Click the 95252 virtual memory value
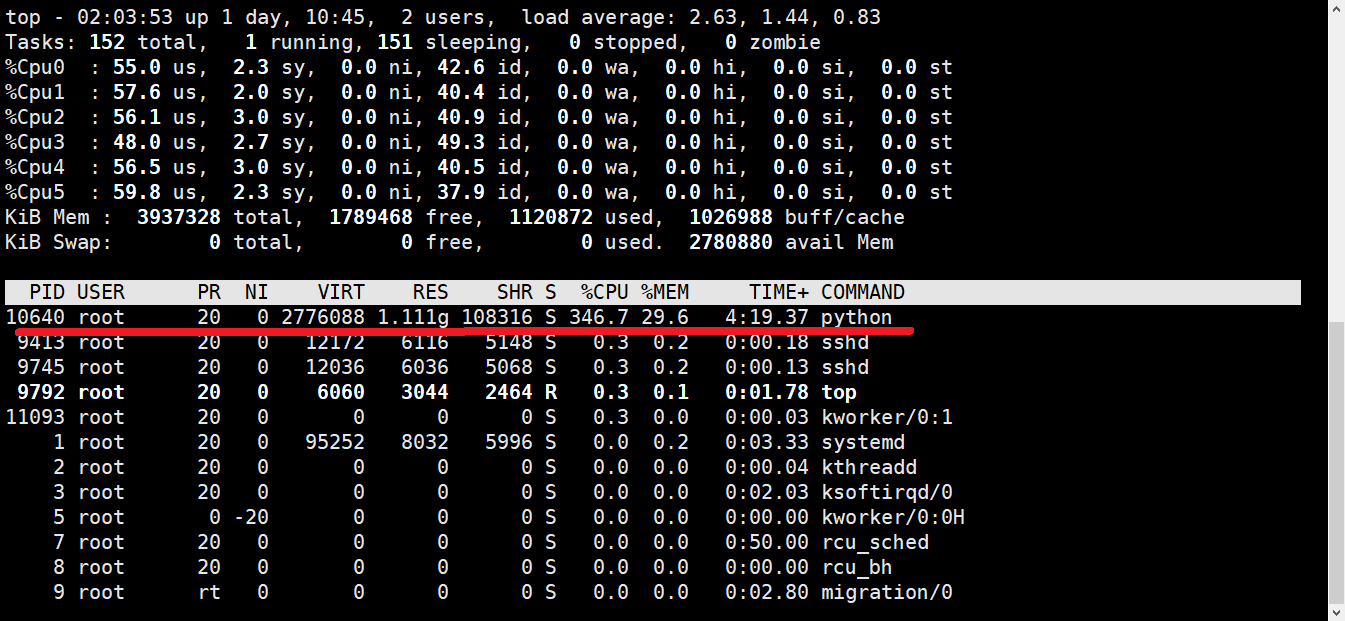The height and width of the screenshot is (621, 1345). [335, 442]
